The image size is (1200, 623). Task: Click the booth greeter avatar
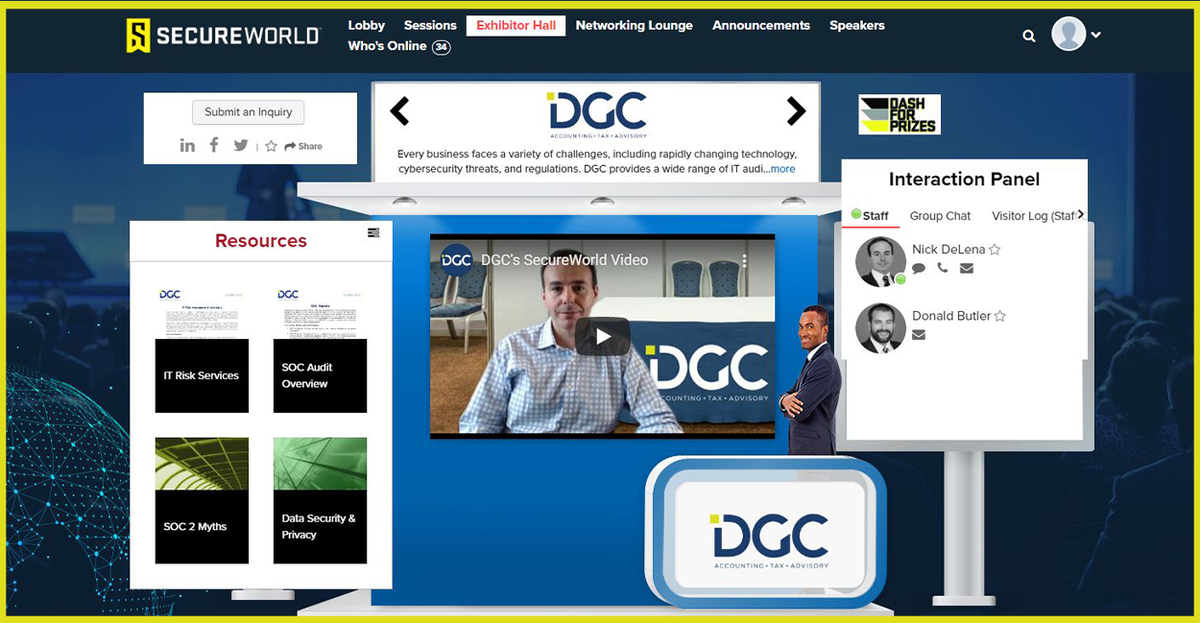click(x=810, y=380)
